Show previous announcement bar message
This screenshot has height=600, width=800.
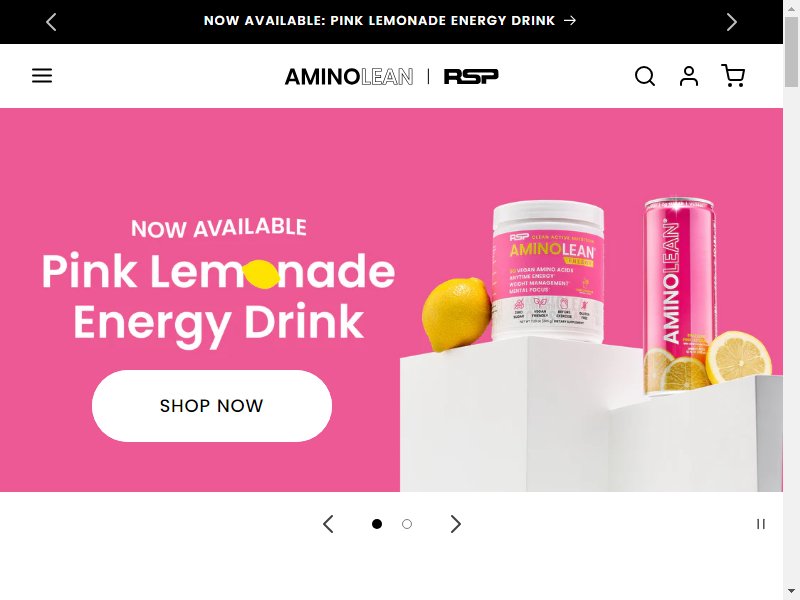pyautogui.click(x=51, y=21)
